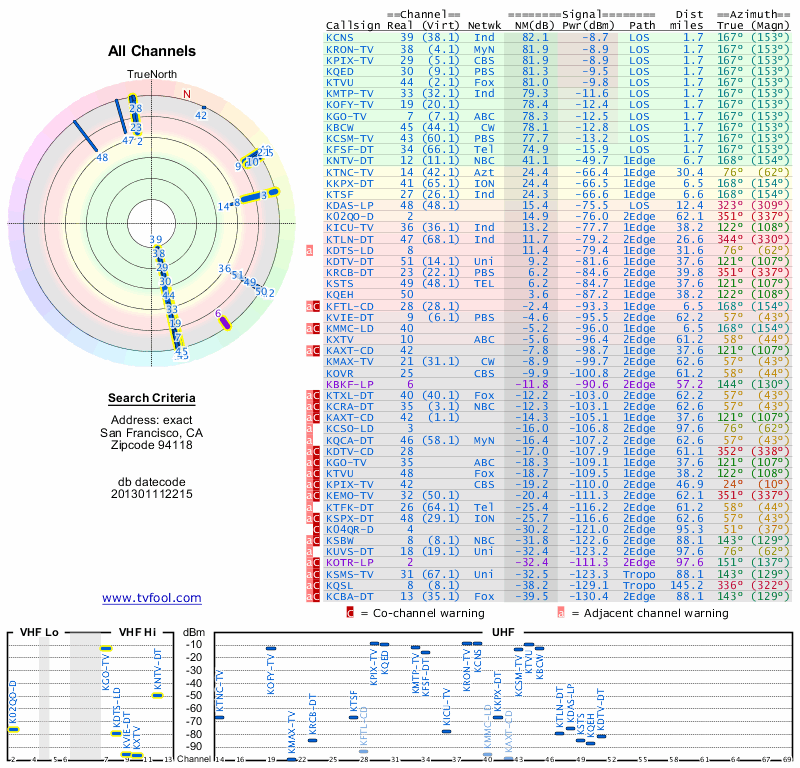800x768 pixels.
Task: Click the KPIX-TV bar in the UHF chart
Action: coord(374,644)
